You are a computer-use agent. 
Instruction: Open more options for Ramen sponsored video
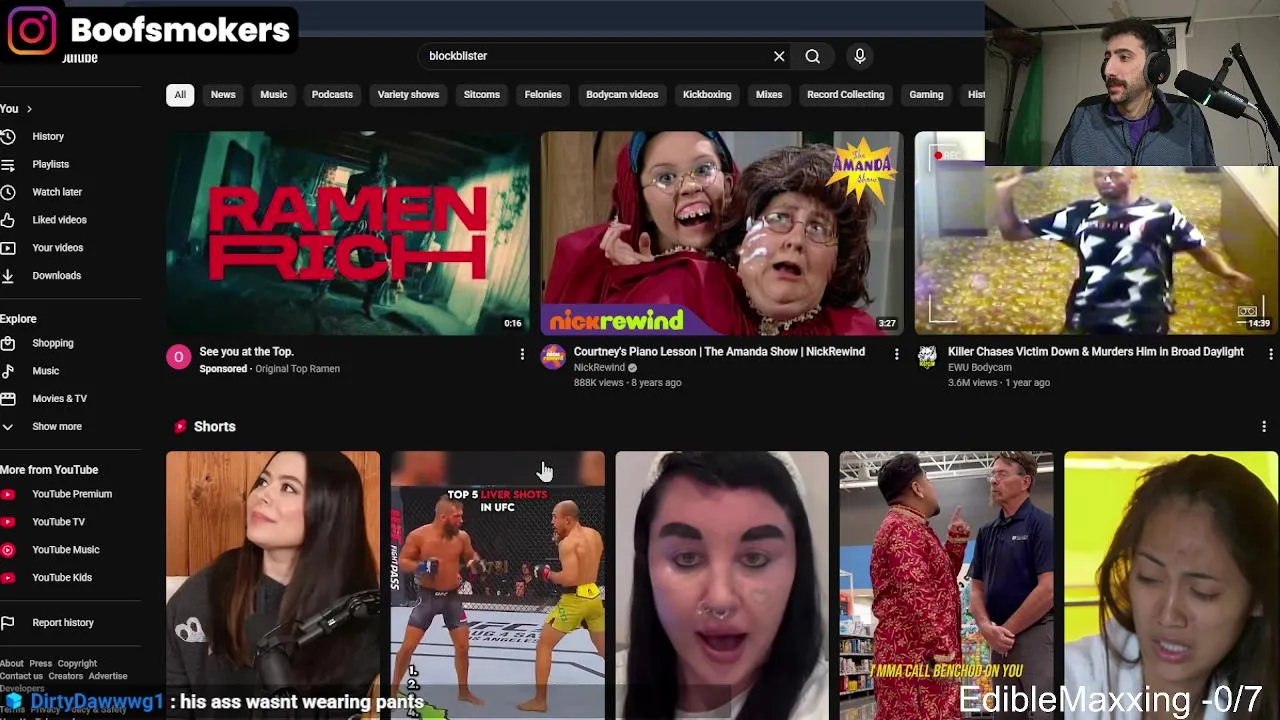tap(521, 354)
